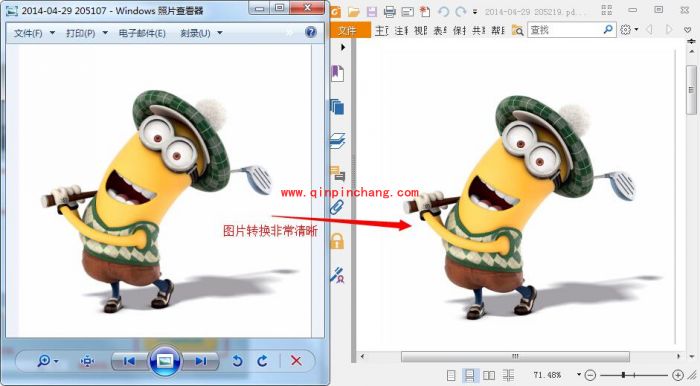Save the PDF with the floppy icon
700x386 pixels.
(x=372, y=12)
